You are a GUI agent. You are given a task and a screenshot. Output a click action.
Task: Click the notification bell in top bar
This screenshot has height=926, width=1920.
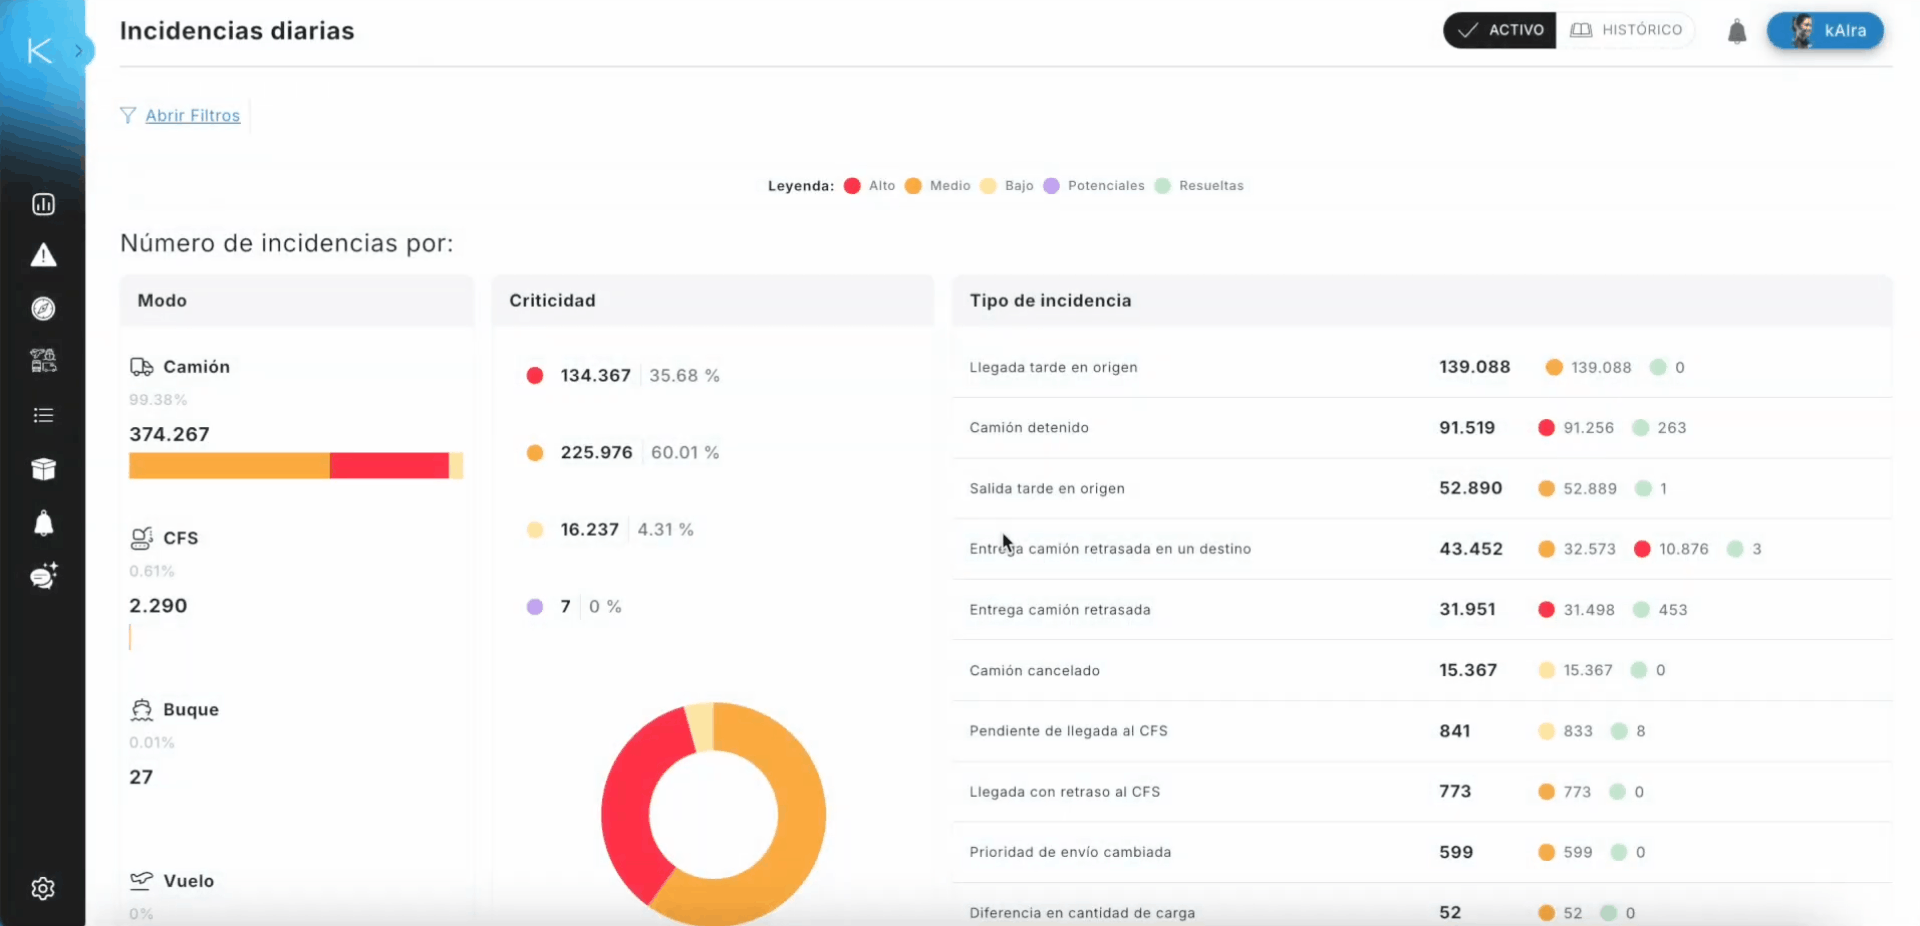(x=1737, y=31)
